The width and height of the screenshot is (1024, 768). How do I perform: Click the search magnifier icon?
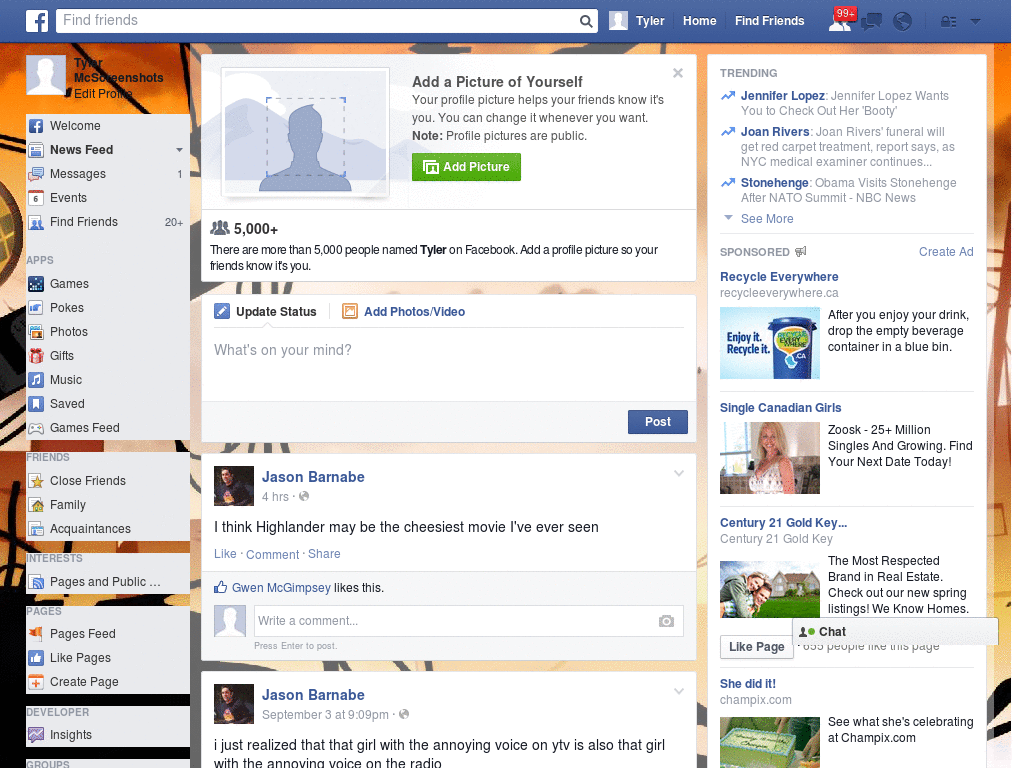click(x=586, y=21)
